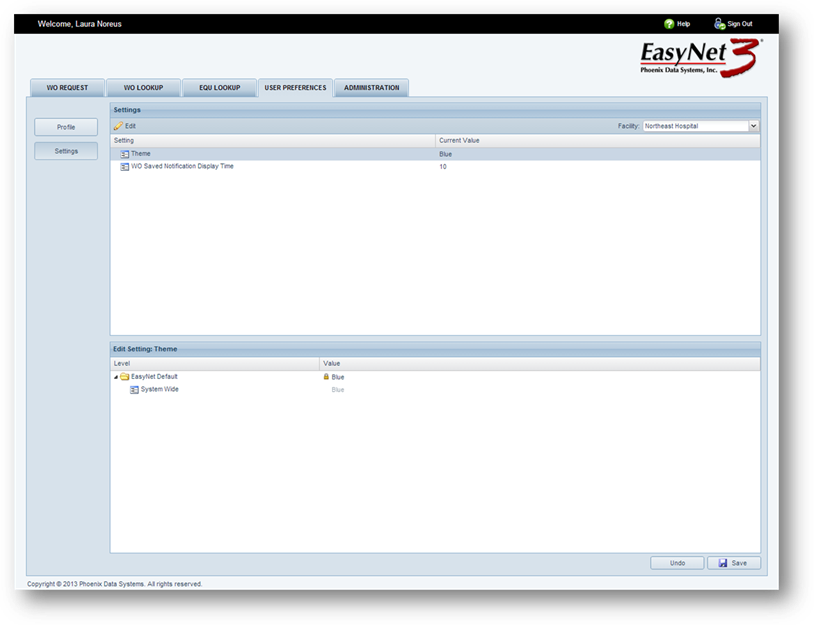Open the WO Lookup tab
Image resolution: width=814 pixels, height=625 pixels.
[143, 88]
